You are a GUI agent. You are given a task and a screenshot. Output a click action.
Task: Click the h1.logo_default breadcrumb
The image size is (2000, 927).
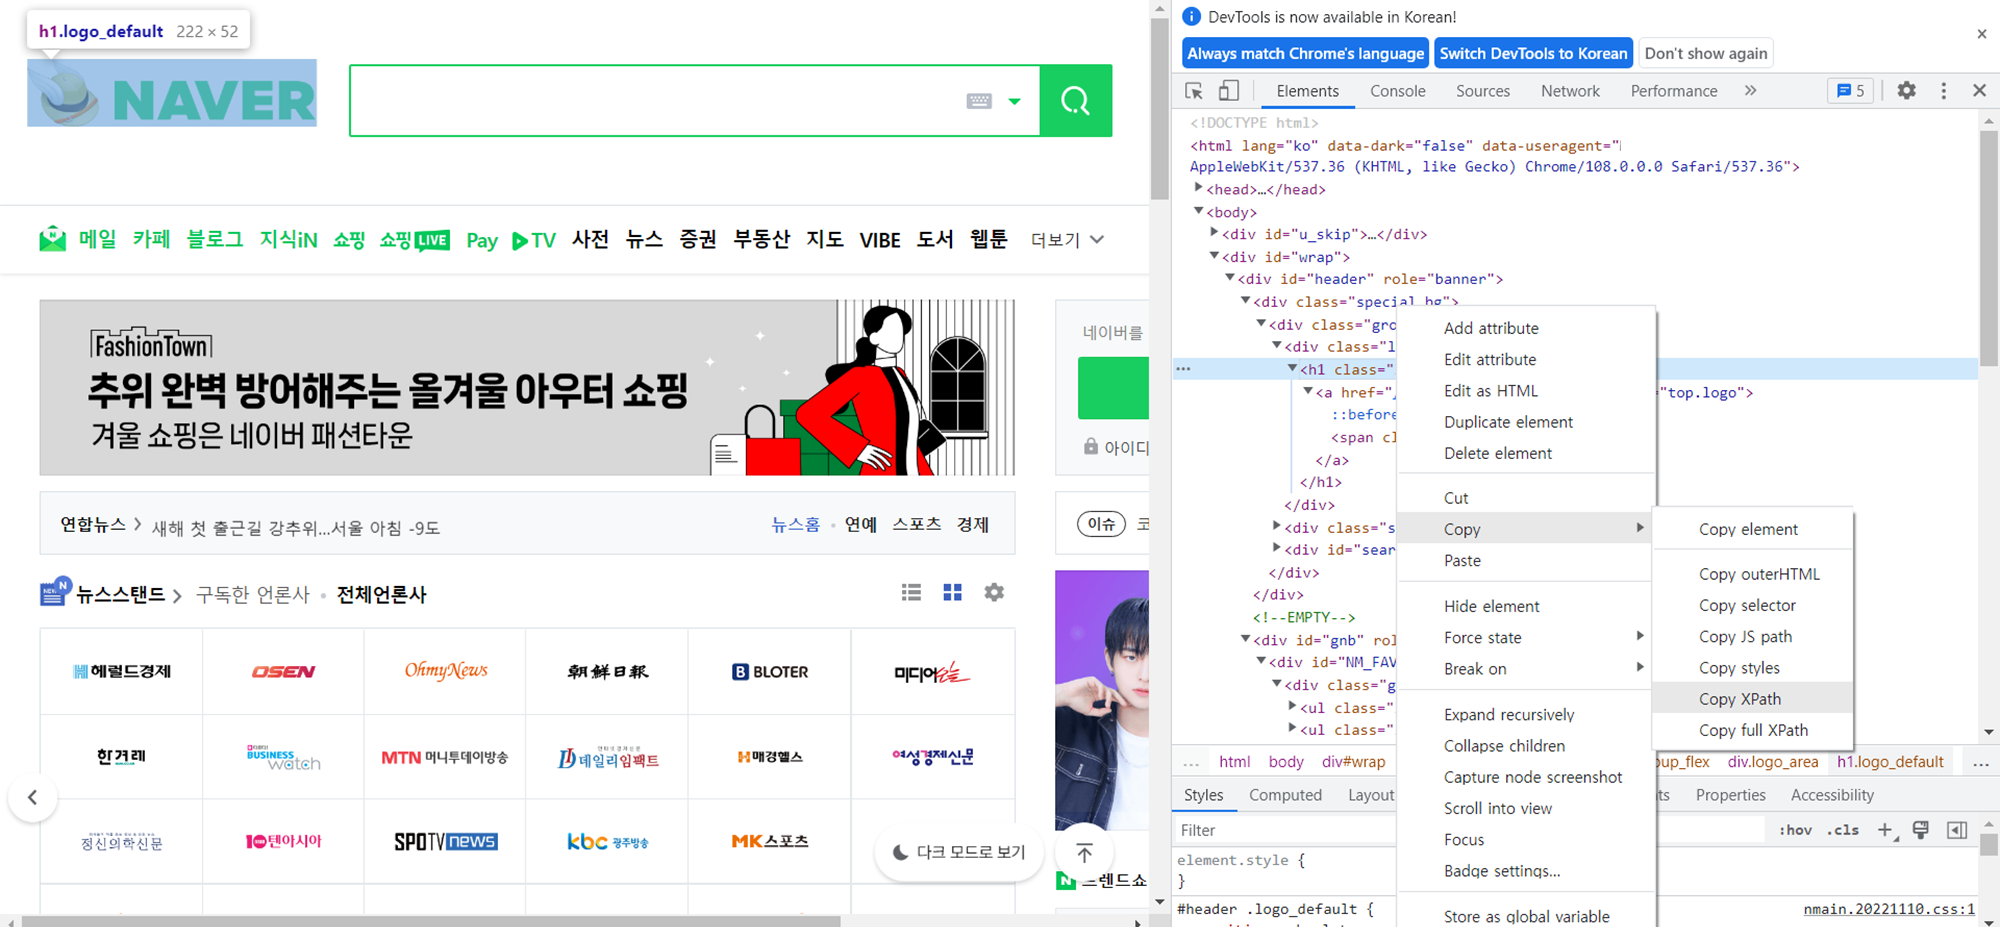click(1890, 762)
